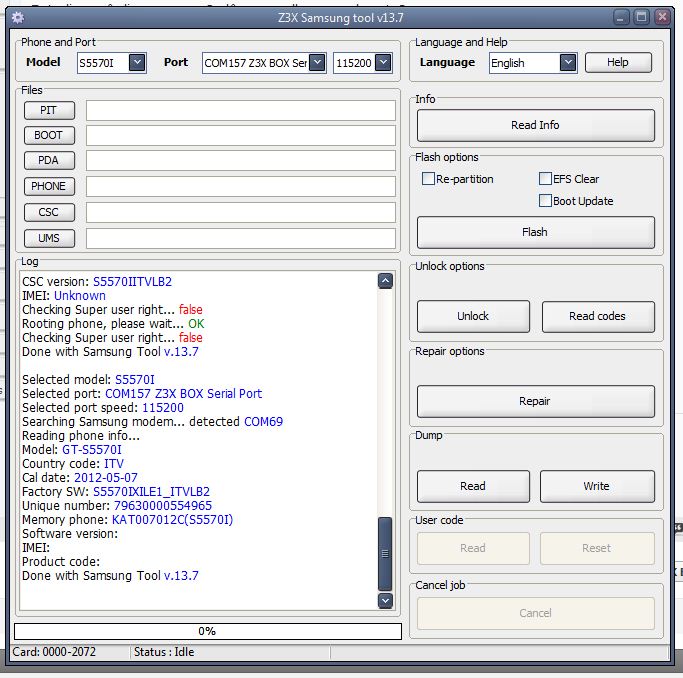
Task: Click the PHONE file button
Action: (49, 186)
